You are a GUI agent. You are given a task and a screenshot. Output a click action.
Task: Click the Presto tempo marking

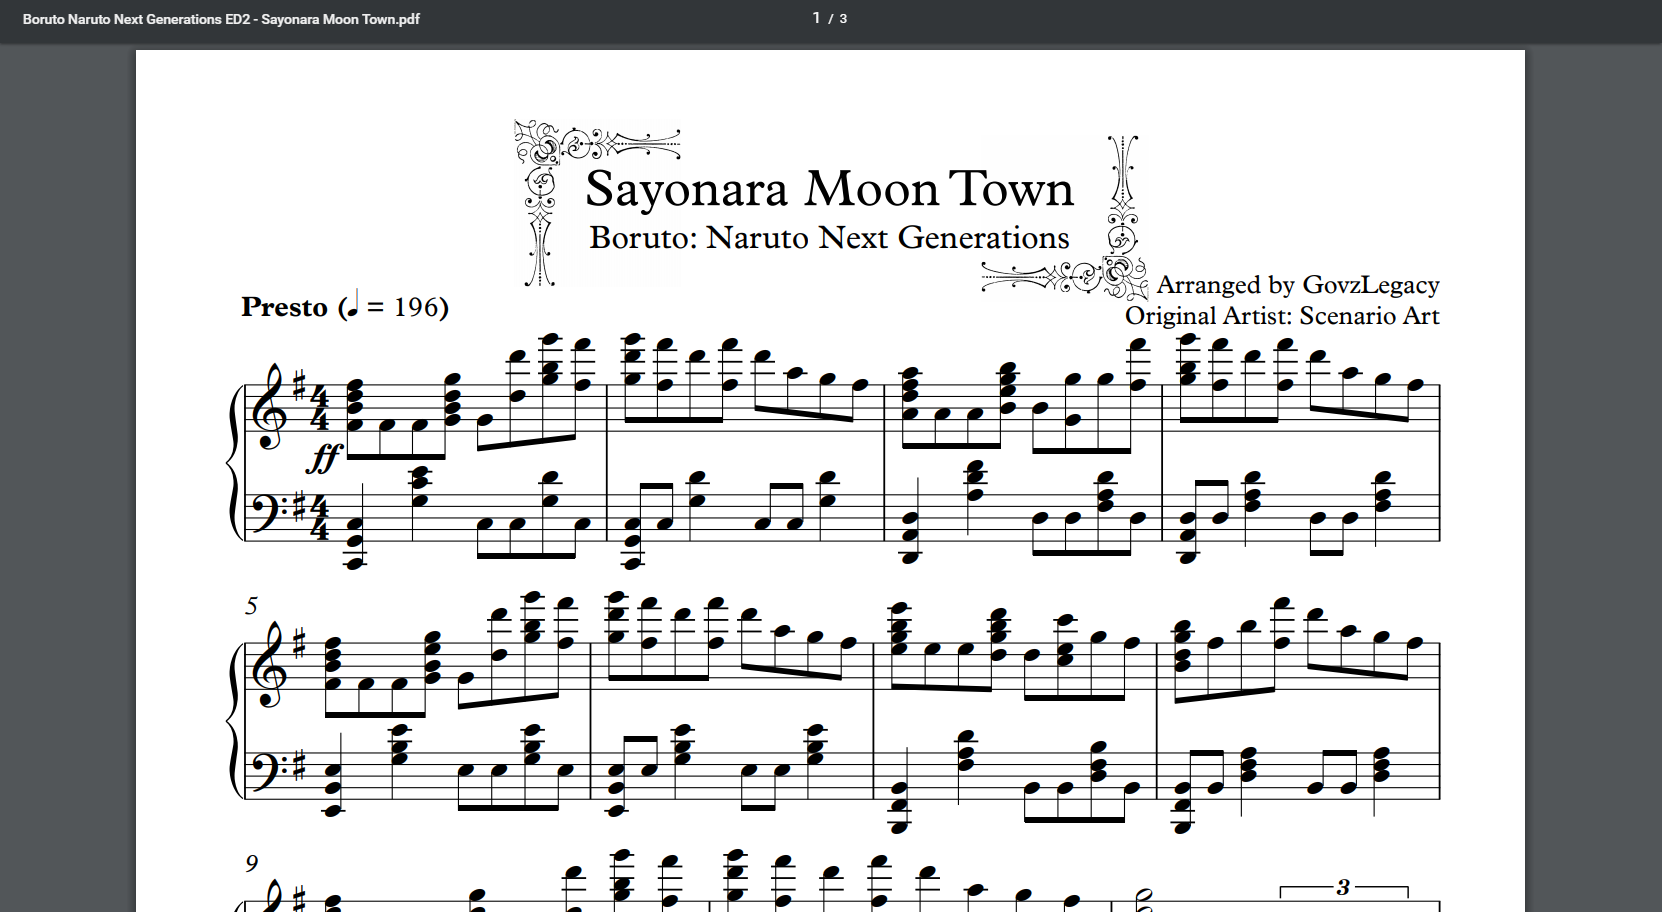point(284,307)
